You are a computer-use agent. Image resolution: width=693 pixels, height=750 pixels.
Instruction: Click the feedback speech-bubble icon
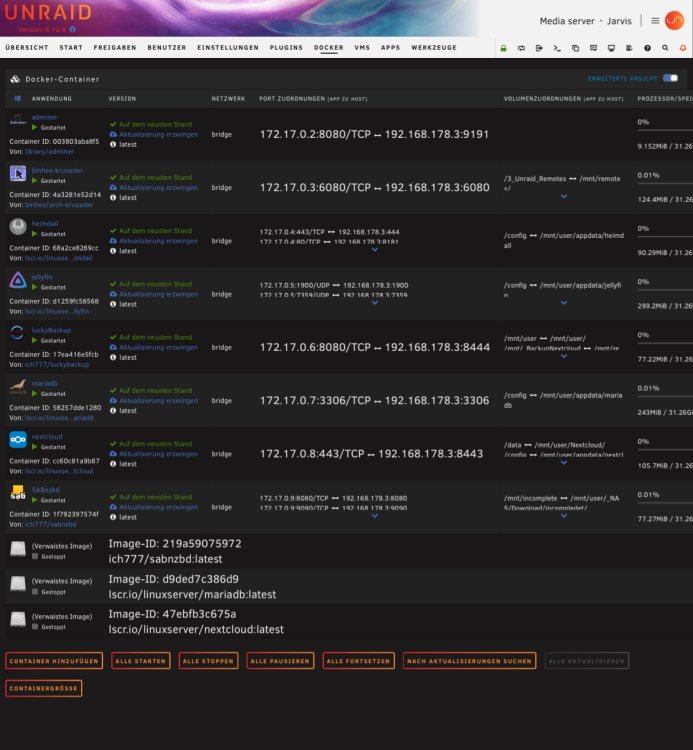tap(593, 48)
